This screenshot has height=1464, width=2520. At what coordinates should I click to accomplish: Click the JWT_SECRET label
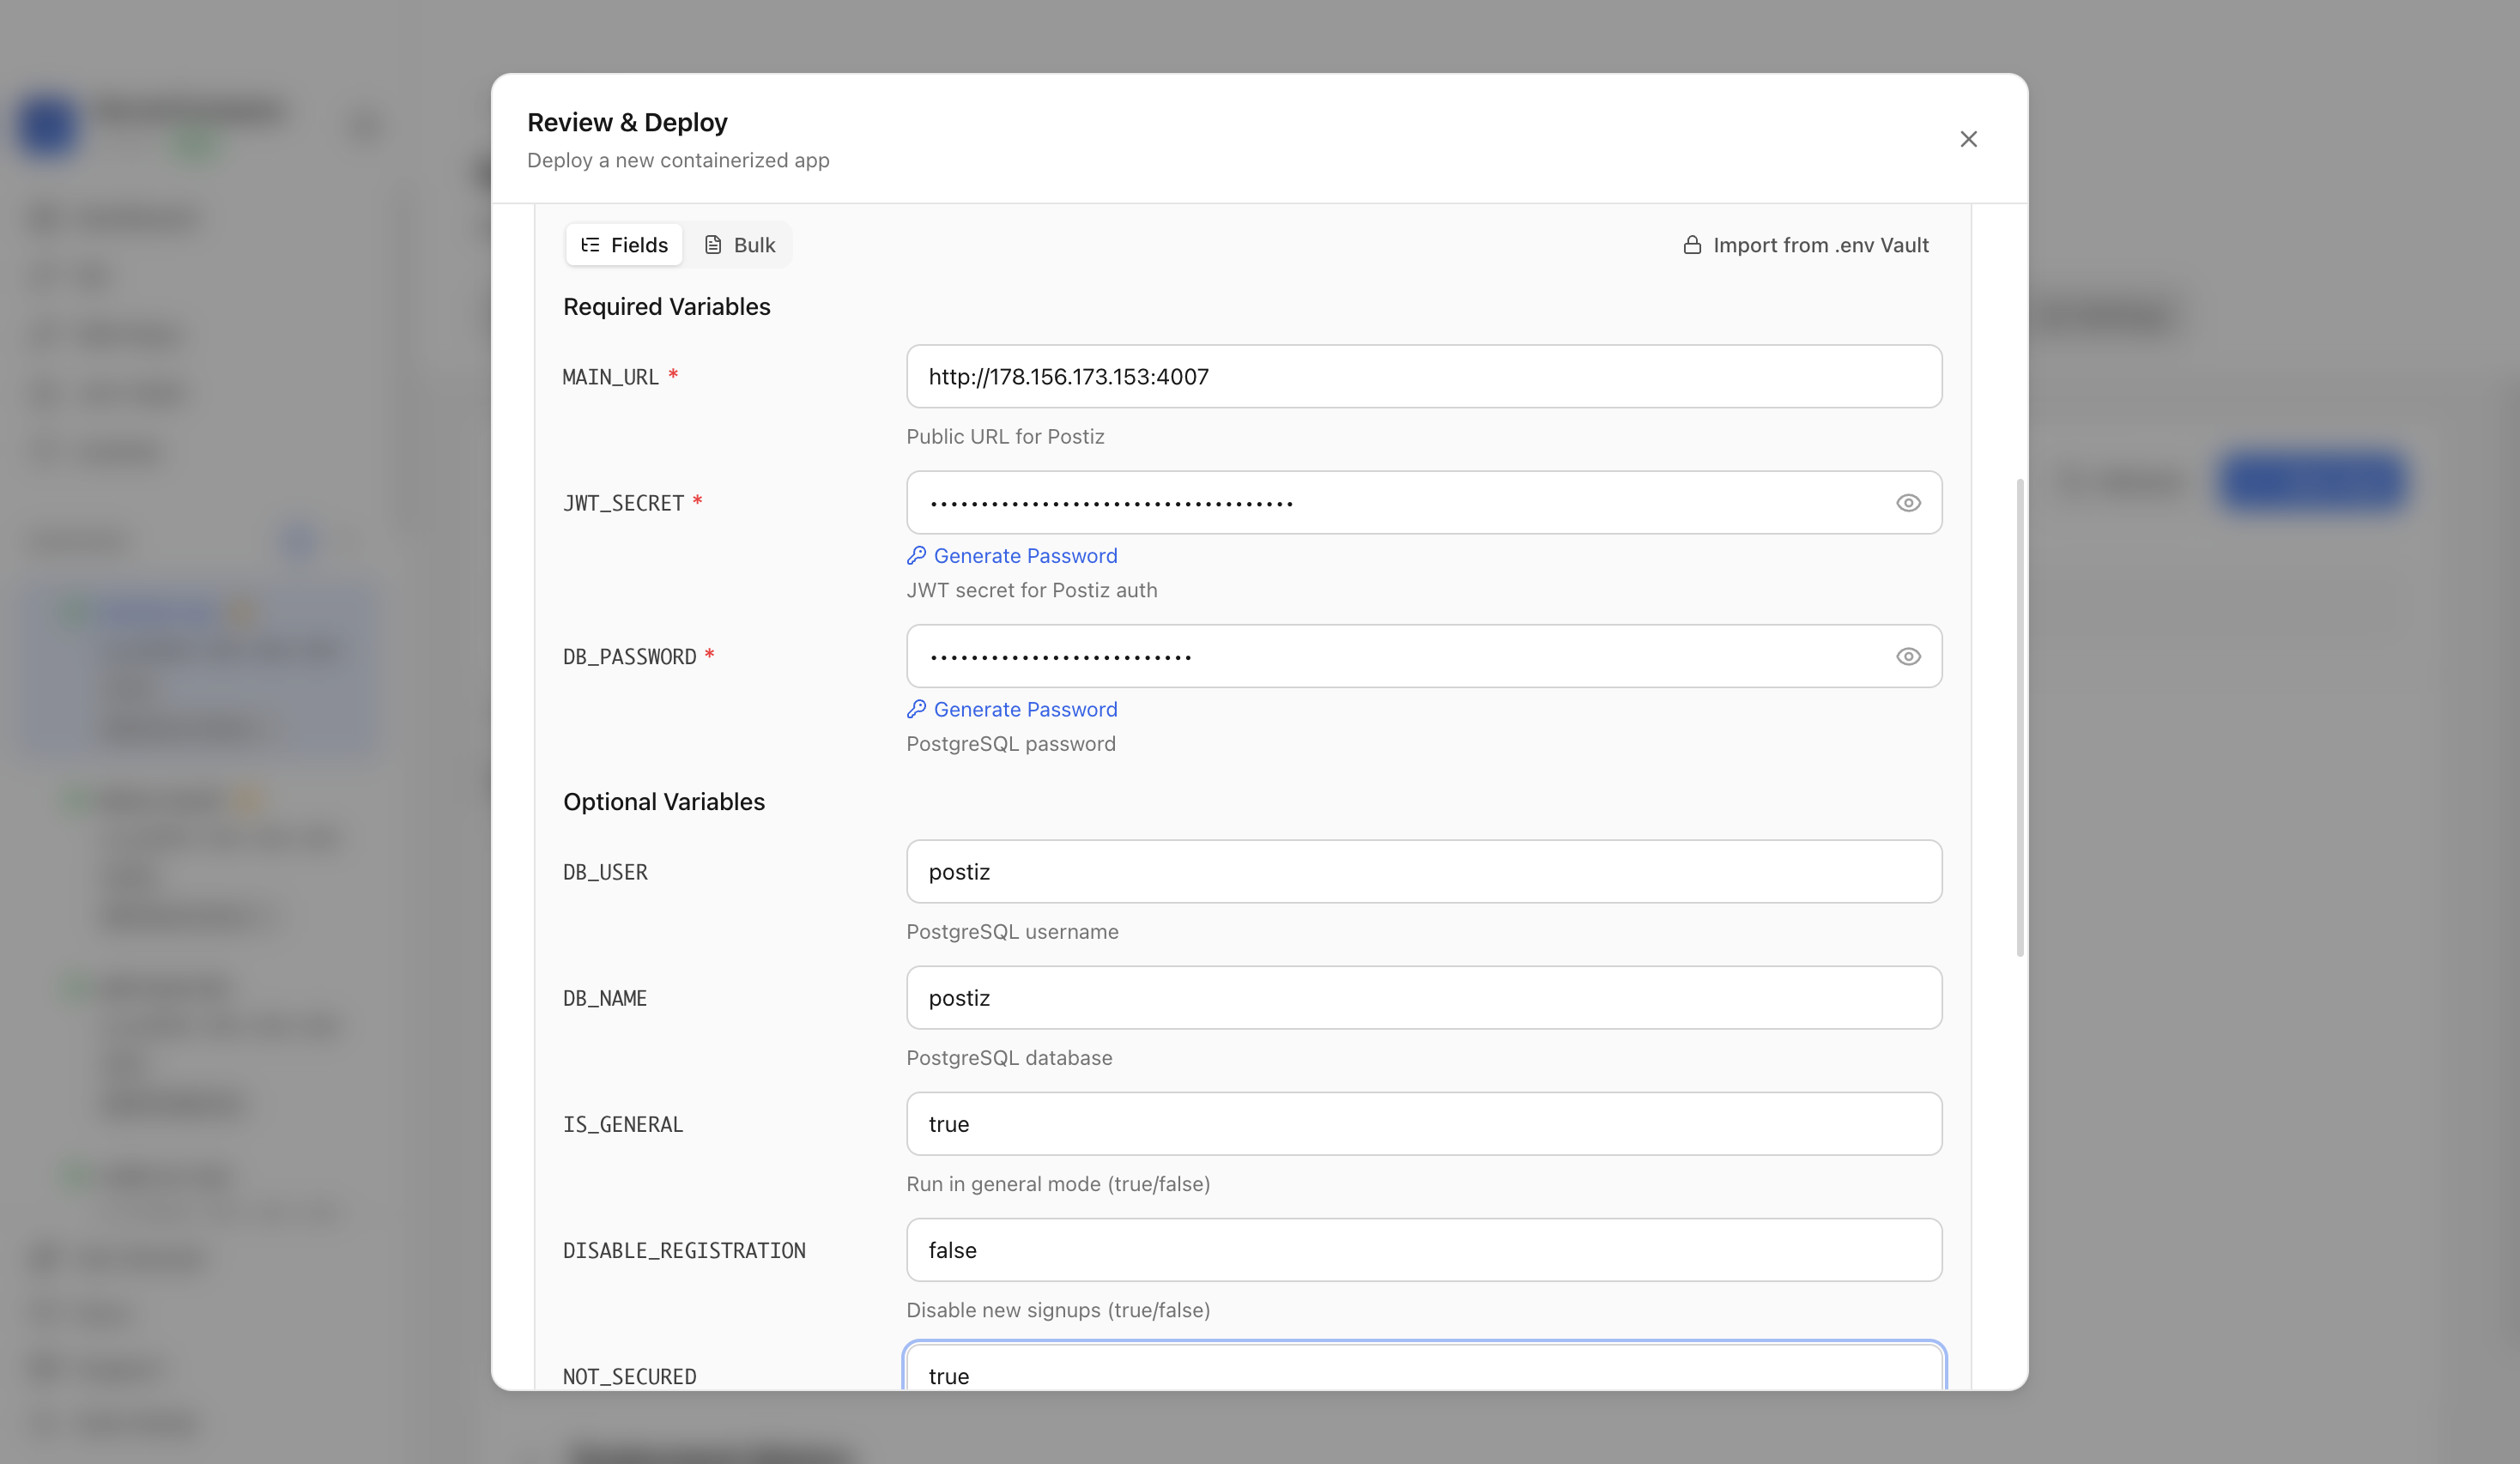pyautogui.click(x=623, y=503)
